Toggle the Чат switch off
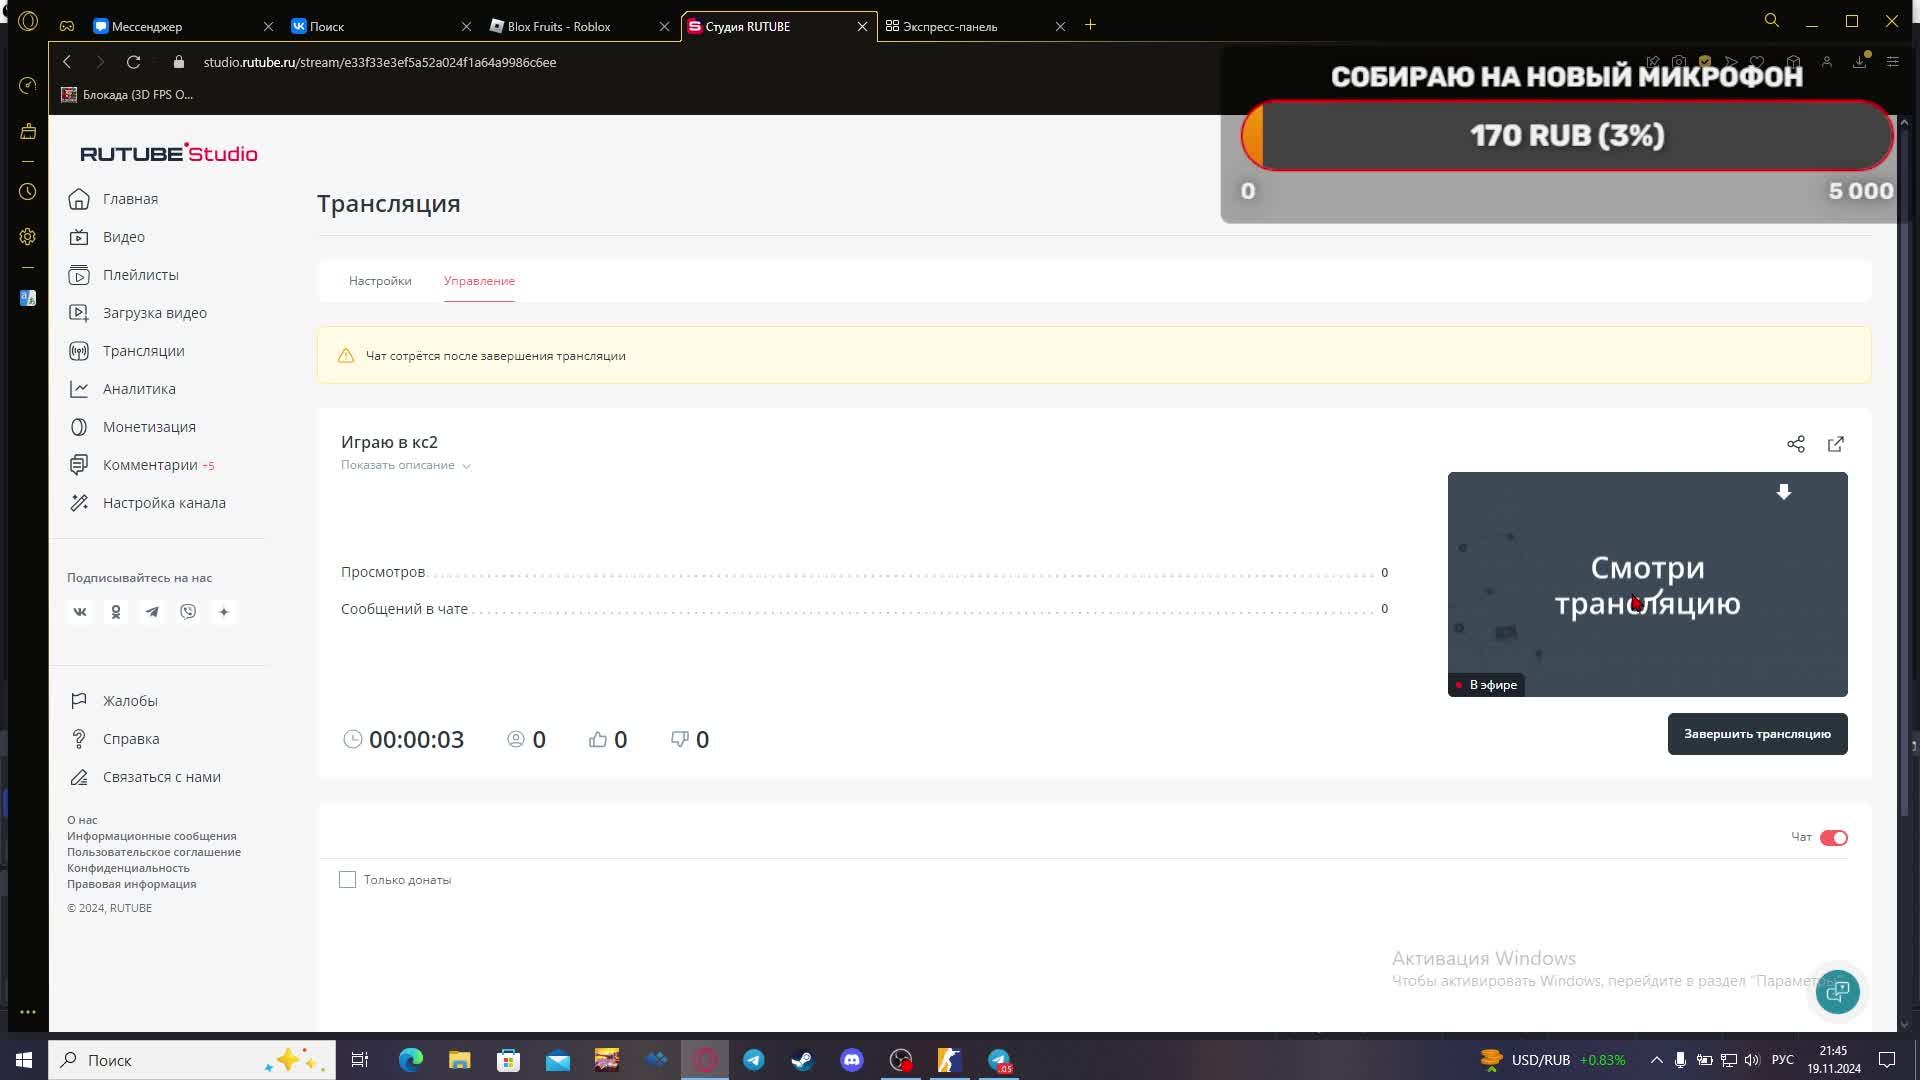Image resolution: width=1920 pixels, height=1080 pixels. tap(1833, 838)
